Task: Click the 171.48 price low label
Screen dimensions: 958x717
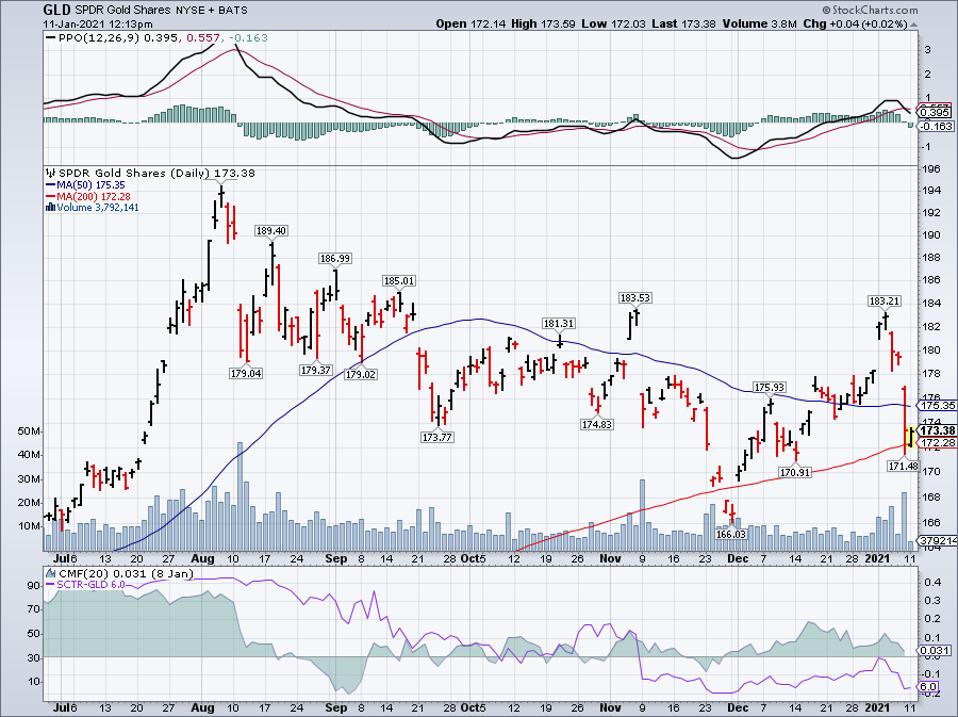Action: pyautogui.click(x=903, y=466)
